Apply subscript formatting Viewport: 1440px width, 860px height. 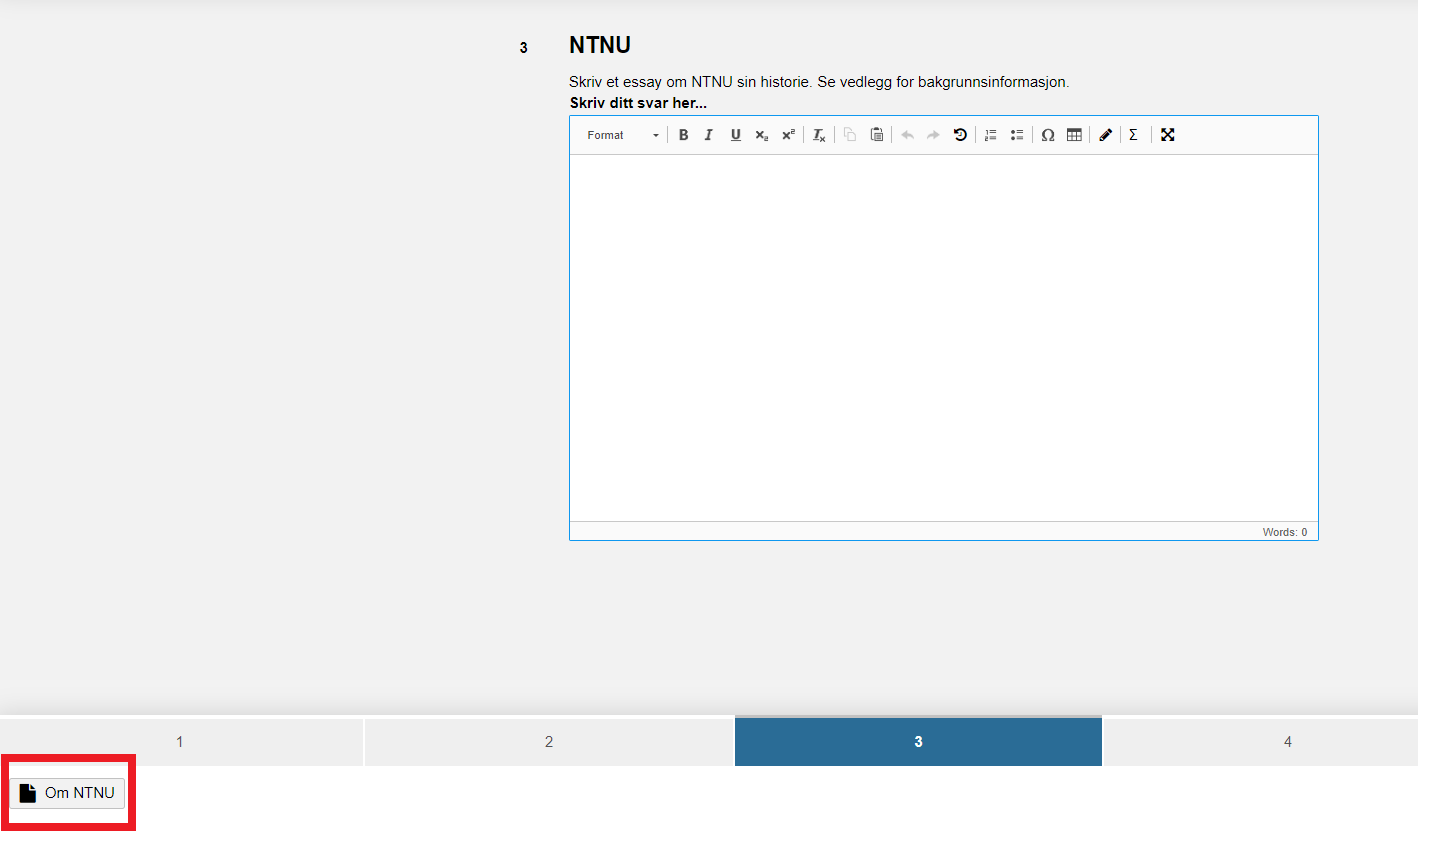tap(762, 135)
